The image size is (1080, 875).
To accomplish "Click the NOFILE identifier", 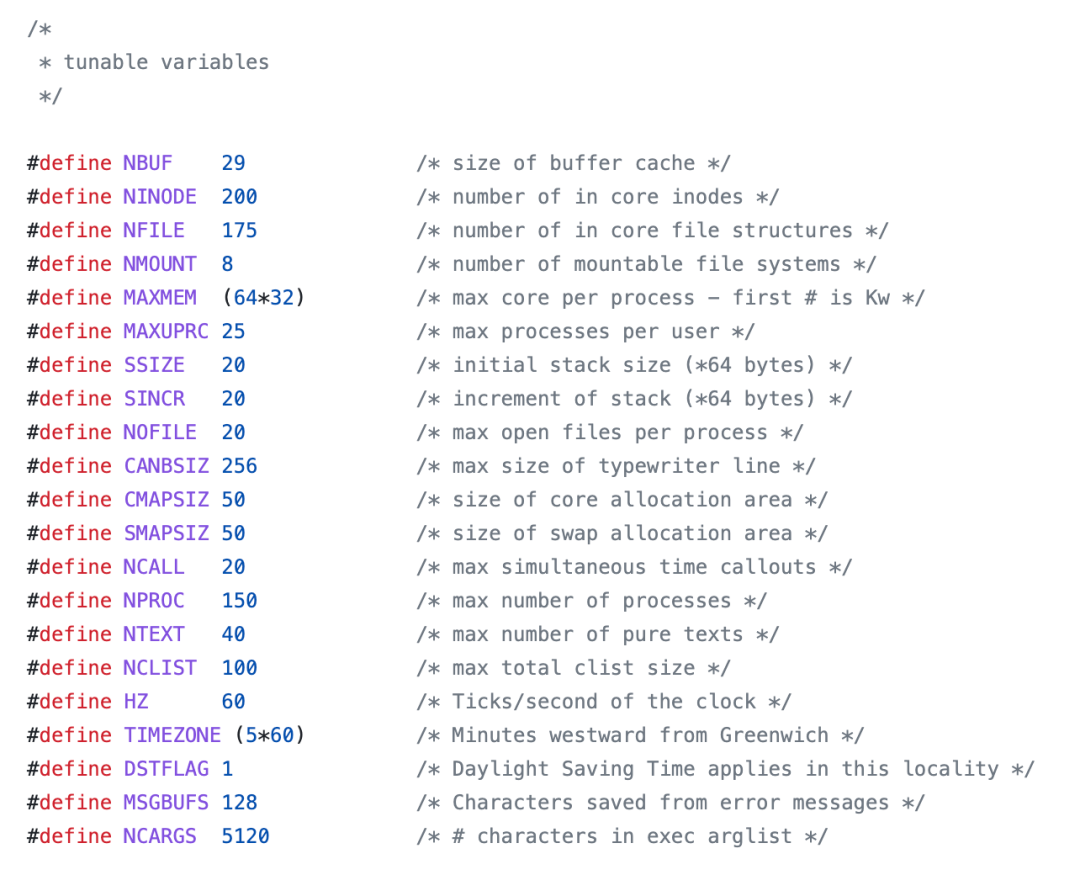I will [160, 432].
